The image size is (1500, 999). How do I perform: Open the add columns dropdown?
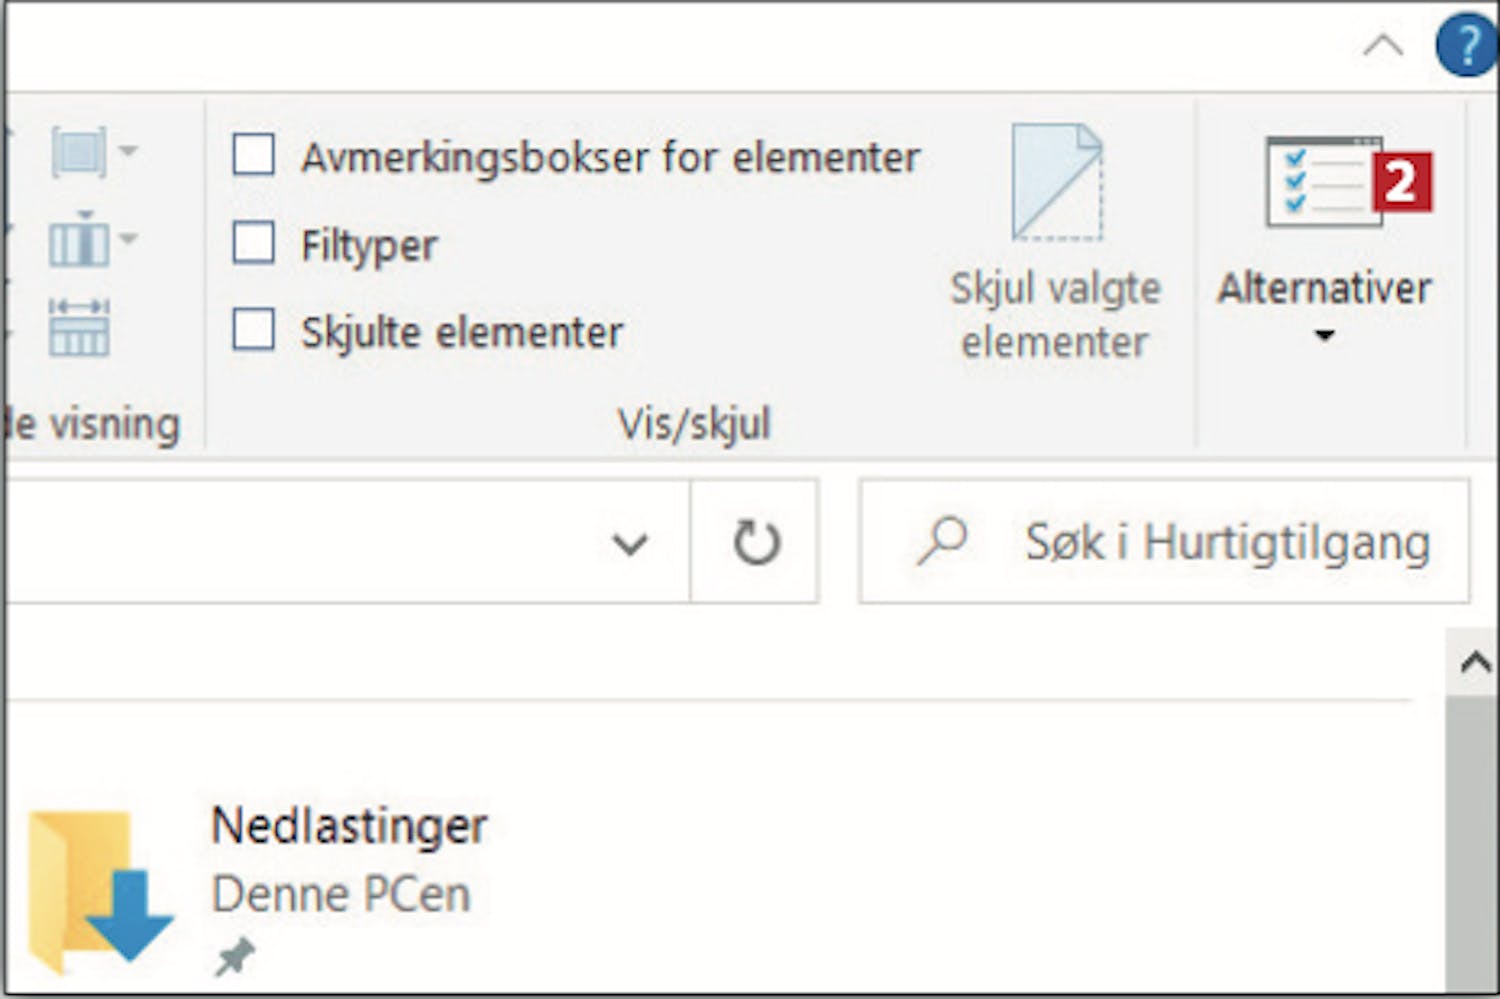click(x=94, y=241)
